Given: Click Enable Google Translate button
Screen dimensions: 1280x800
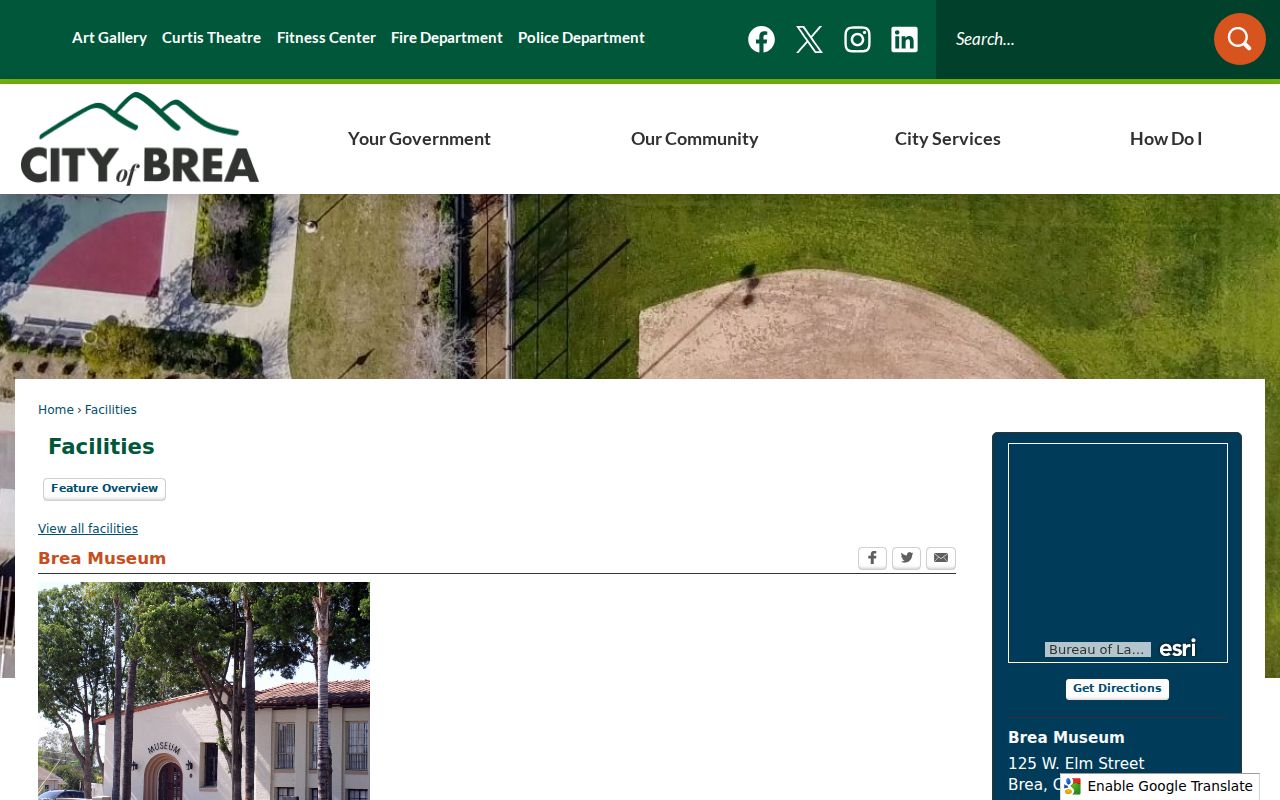Looking at the screenshot, I should (x=1160, y=786).
